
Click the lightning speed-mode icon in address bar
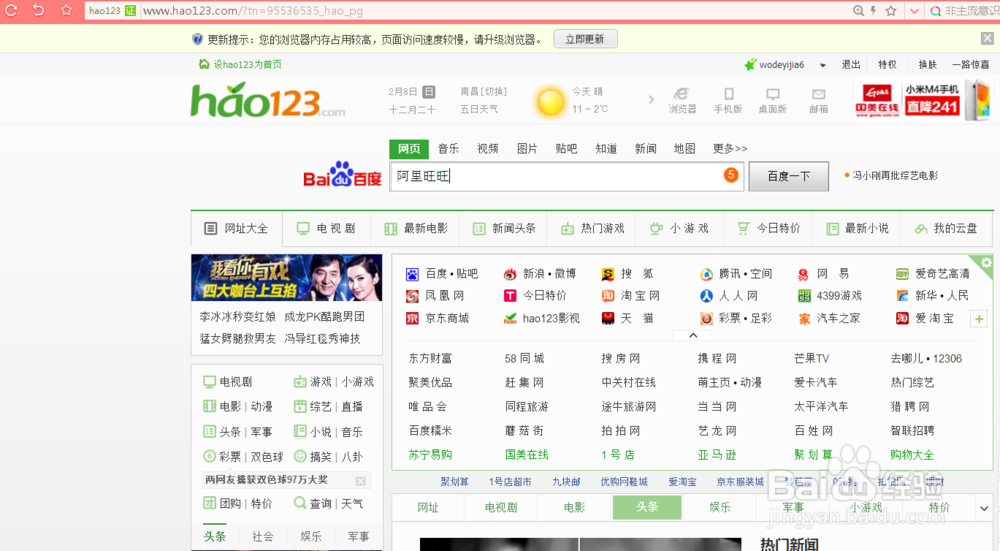[x=873, y=11]
